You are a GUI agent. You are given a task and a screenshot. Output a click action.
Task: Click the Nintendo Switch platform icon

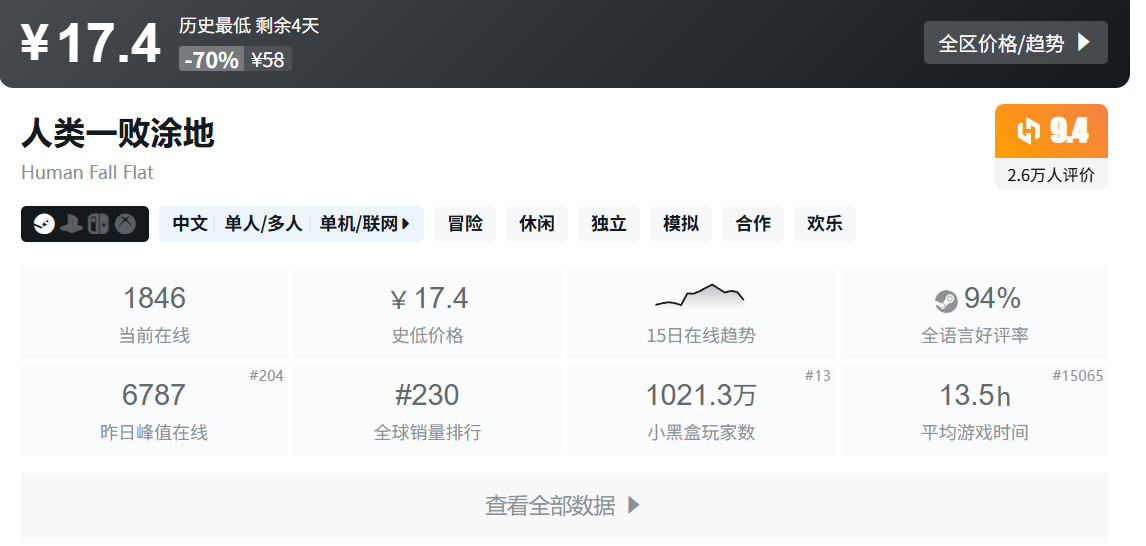click(x=98, y=224)
